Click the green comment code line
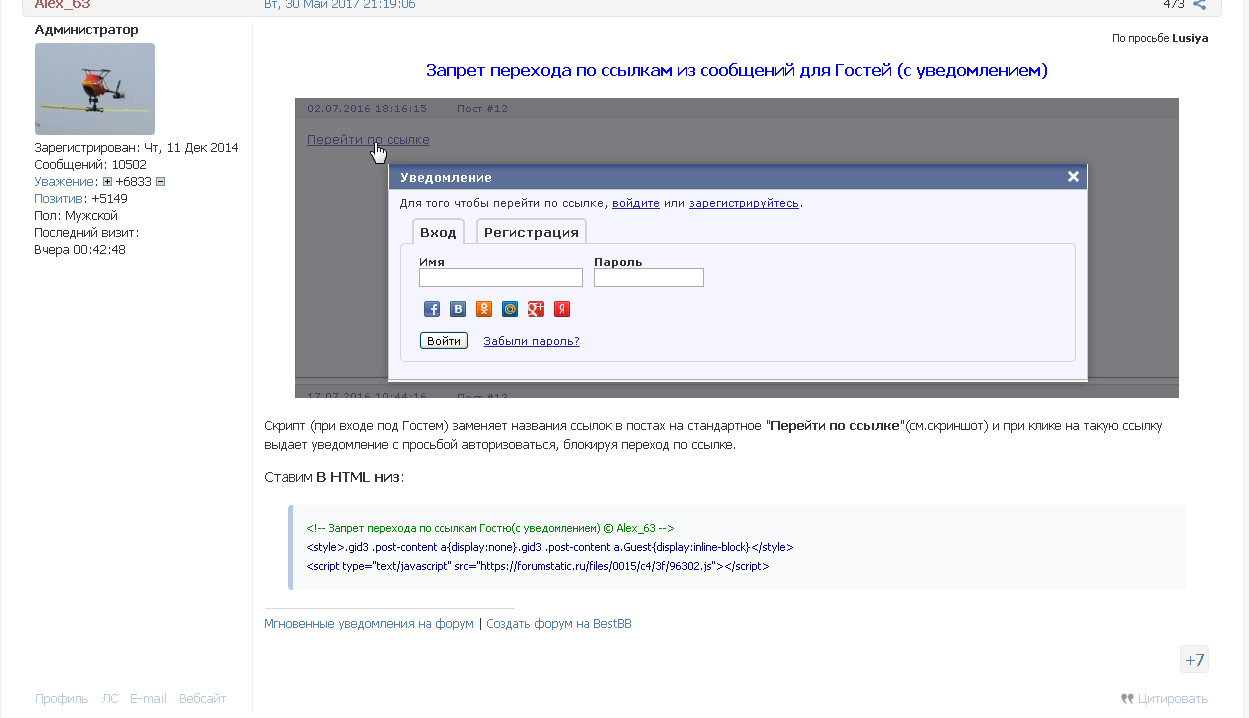Screen dimensions: 1249x718 [x=490, y=528]
